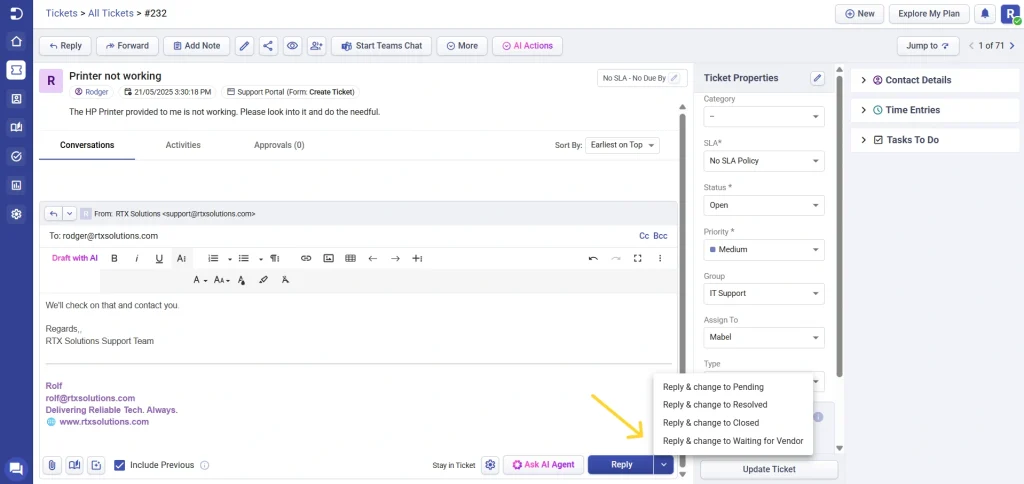The height and width of the screenshot is (484, 1024).
Task: Undo the last edit in the editor
Action: tap(593, 259)
